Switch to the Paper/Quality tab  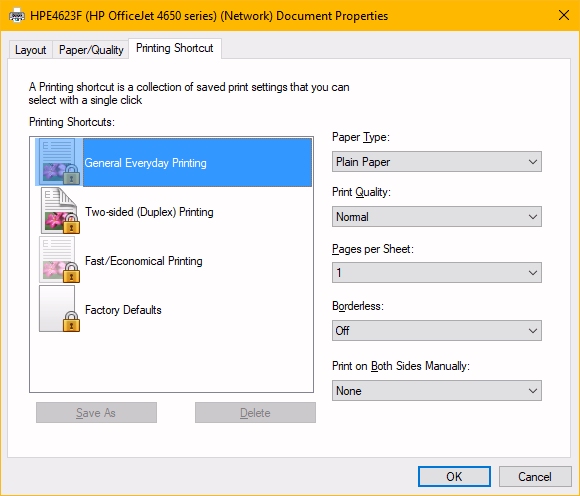91,50
